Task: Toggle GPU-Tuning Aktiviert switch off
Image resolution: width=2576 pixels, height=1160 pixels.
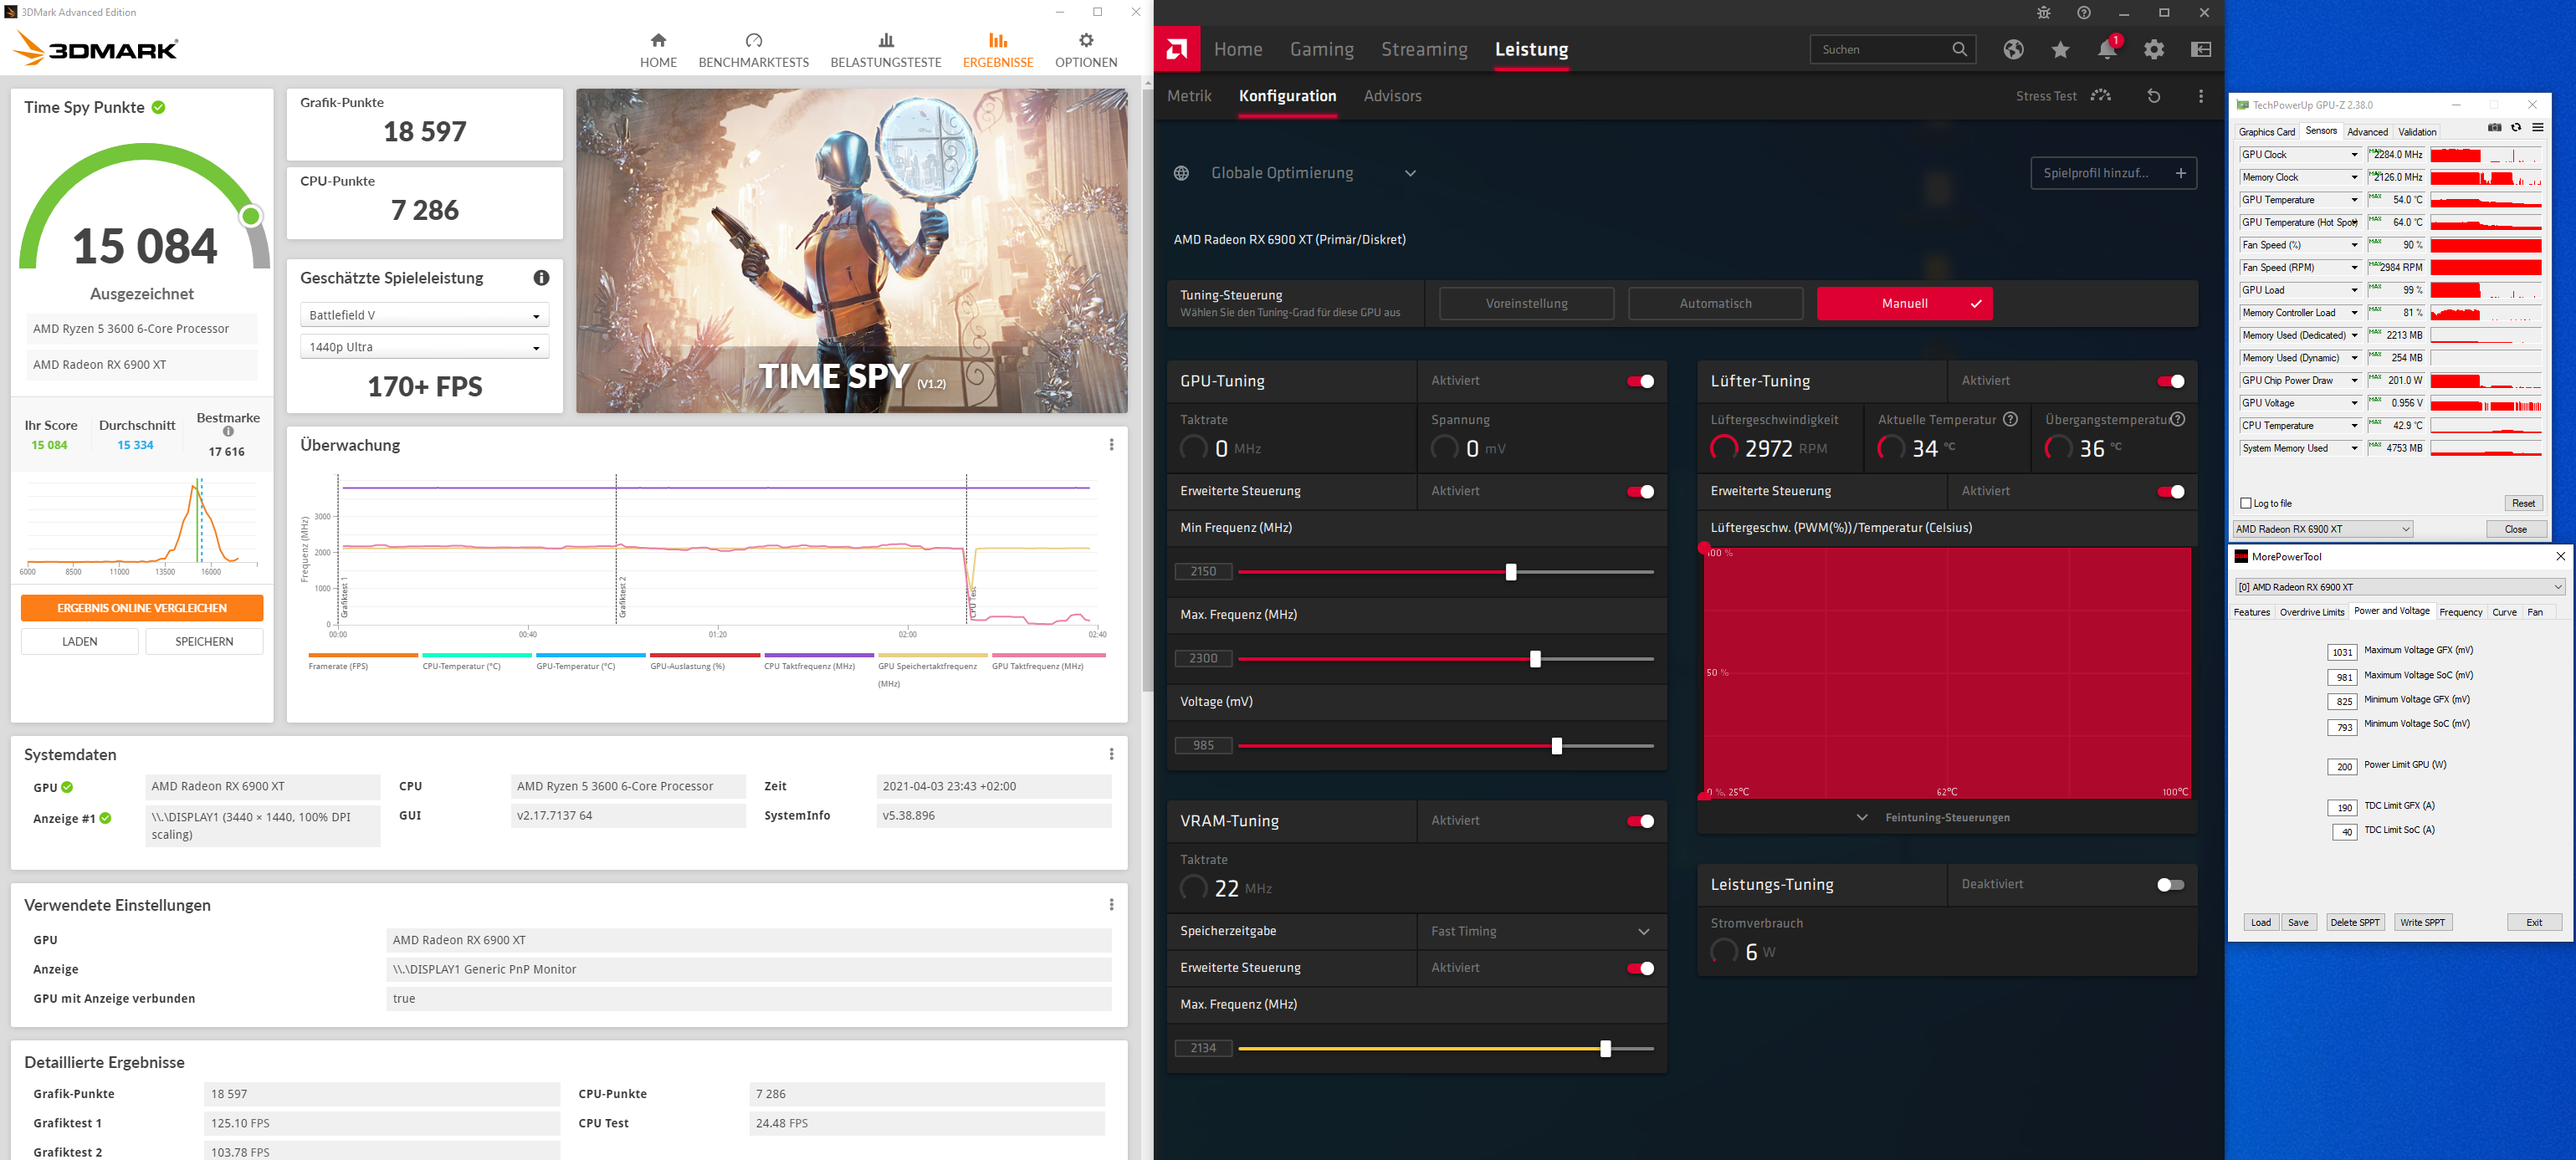Action: point(1639,381)
